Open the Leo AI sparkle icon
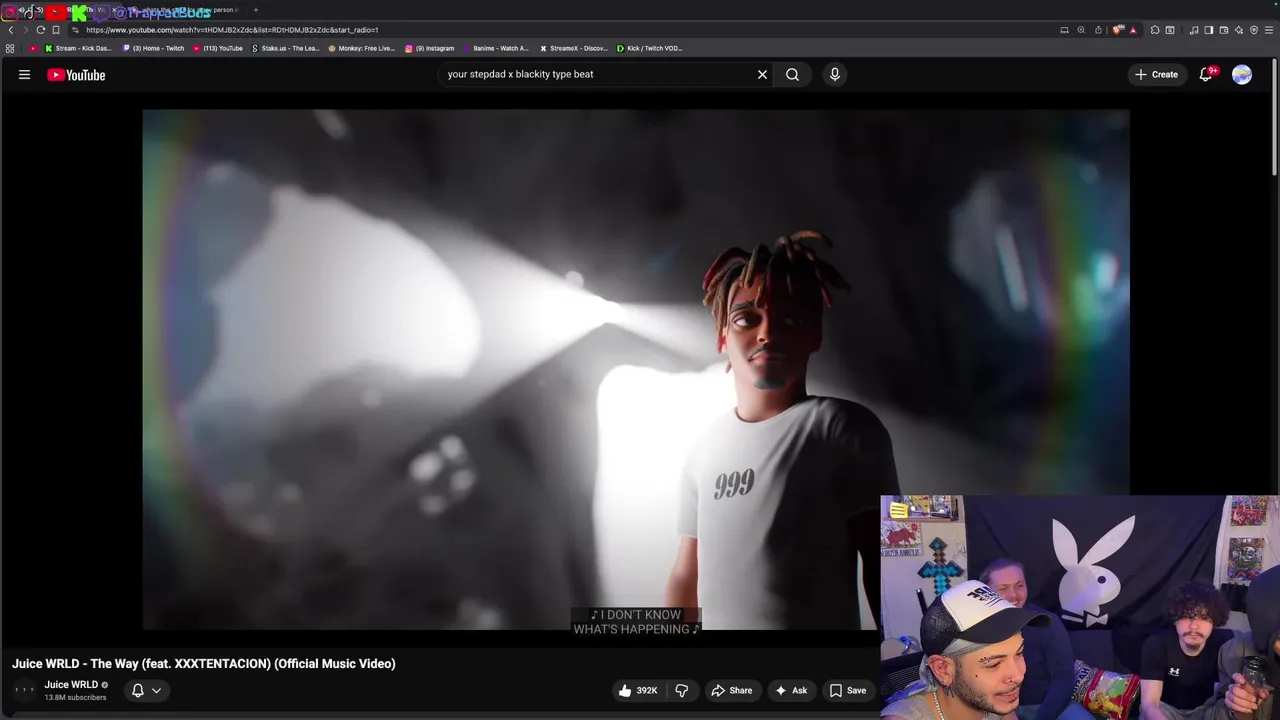Screen dimensions: 1280x720 [1239, 30]
